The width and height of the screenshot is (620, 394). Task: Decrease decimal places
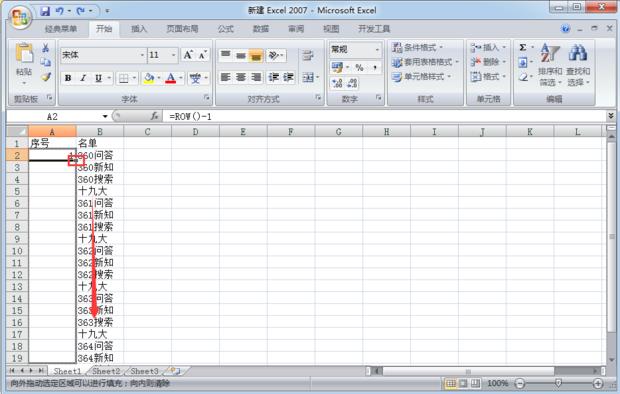click(x=352, y=83)
